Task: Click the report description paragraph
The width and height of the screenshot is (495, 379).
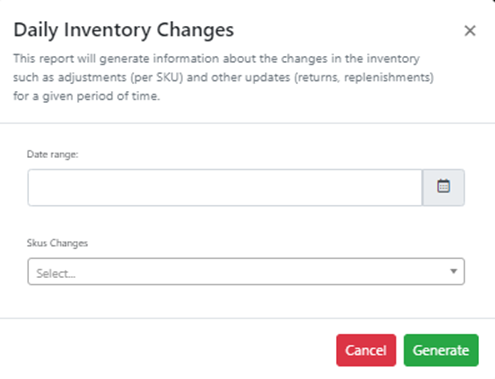Action: [223, 77]
